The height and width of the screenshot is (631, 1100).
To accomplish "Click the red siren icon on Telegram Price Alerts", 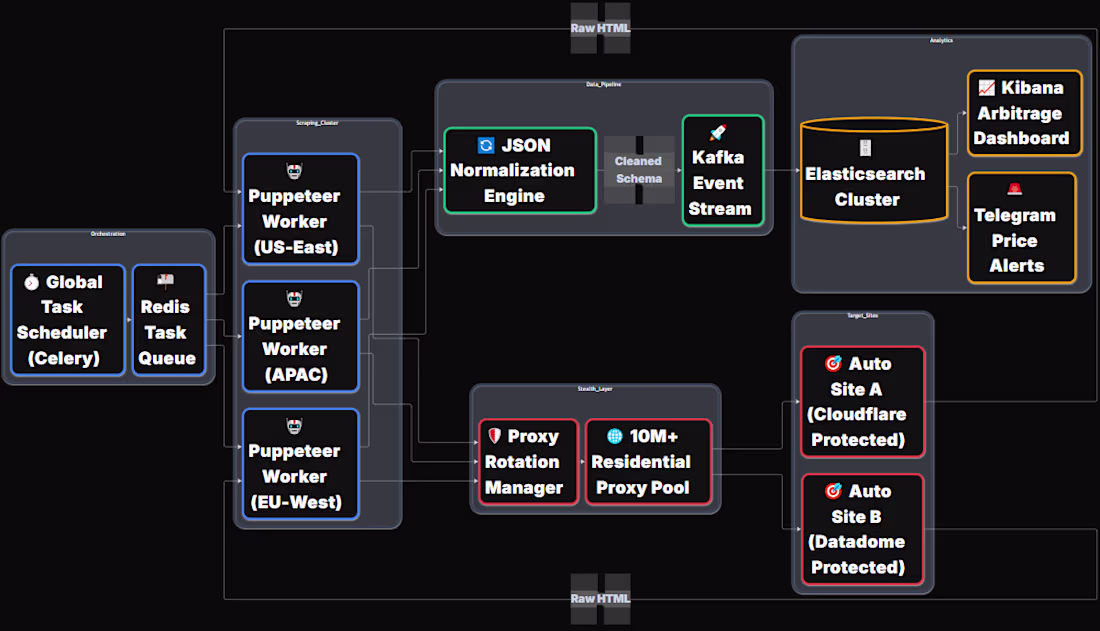I will 1015,189.
